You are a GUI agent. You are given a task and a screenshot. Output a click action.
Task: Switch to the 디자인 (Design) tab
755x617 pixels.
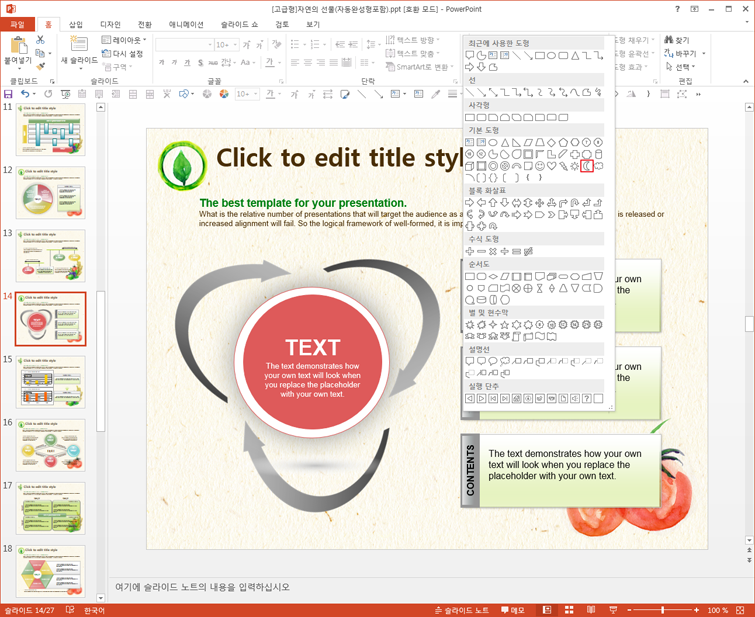(x=110, y=25)
